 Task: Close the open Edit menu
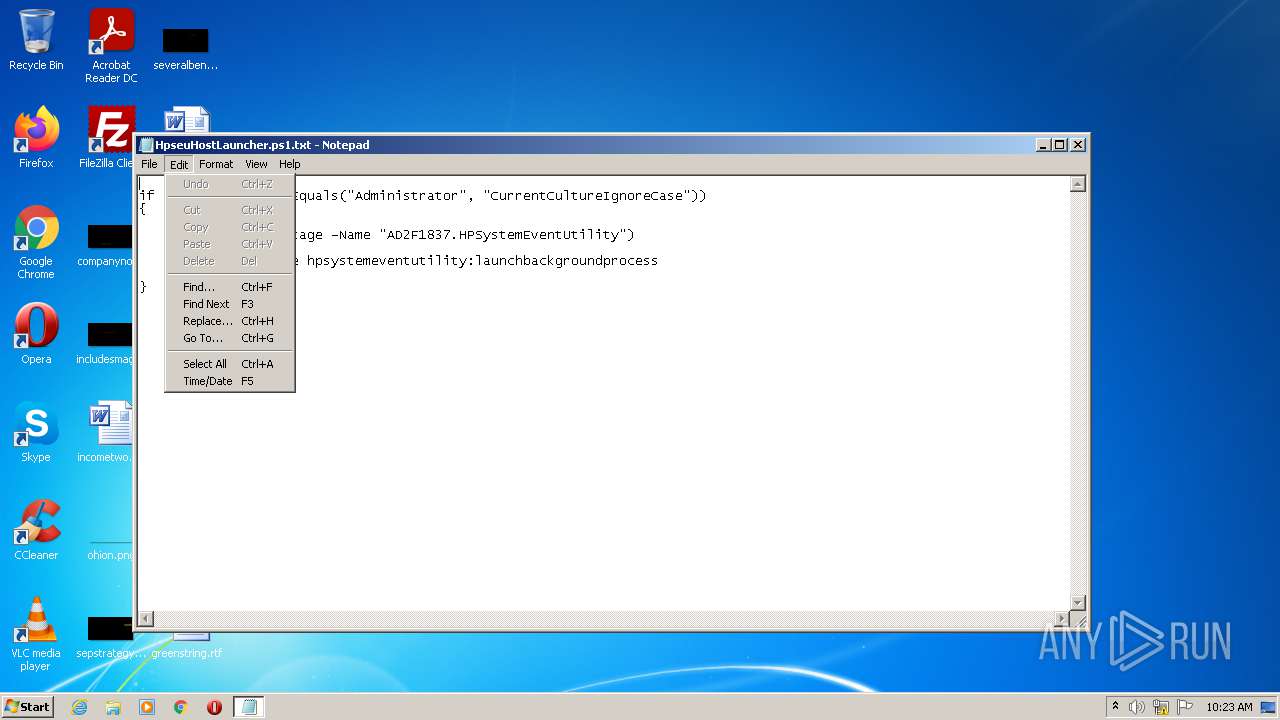click(179, 164)
